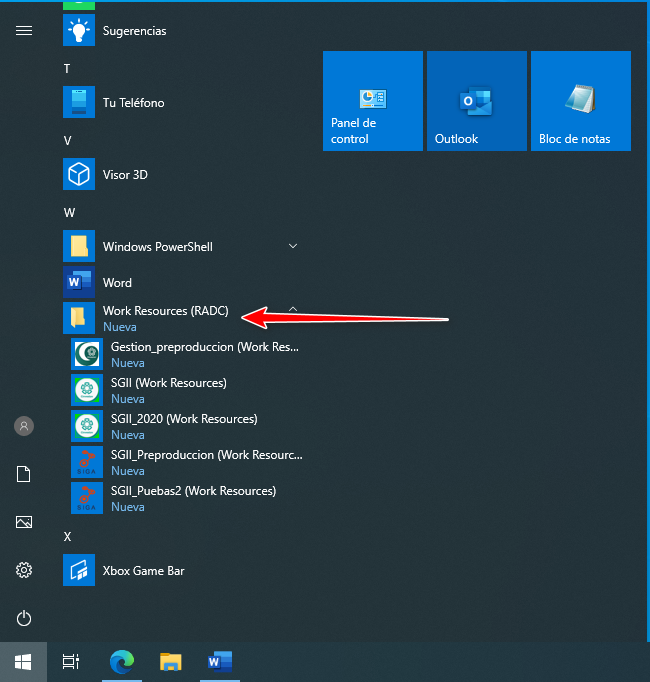The width and height of the screenshot is (650, 682).
Task: Open the power options button
Action: pyautogui.click(x=24, y=618)
